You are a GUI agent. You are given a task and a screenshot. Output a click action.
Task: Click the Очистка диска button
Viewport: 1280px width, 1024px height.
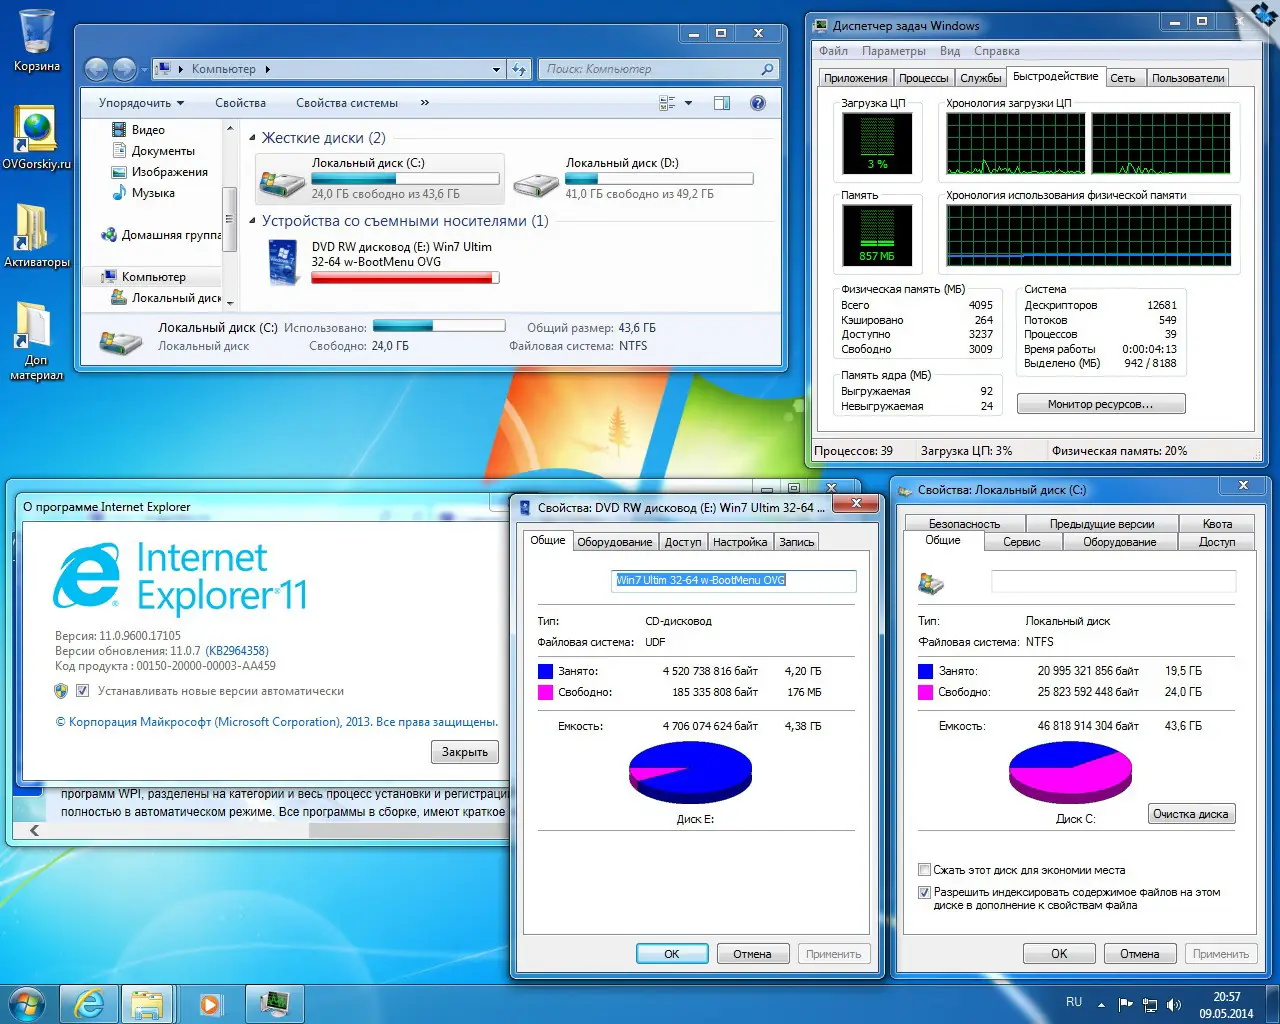click(1191, 814)
